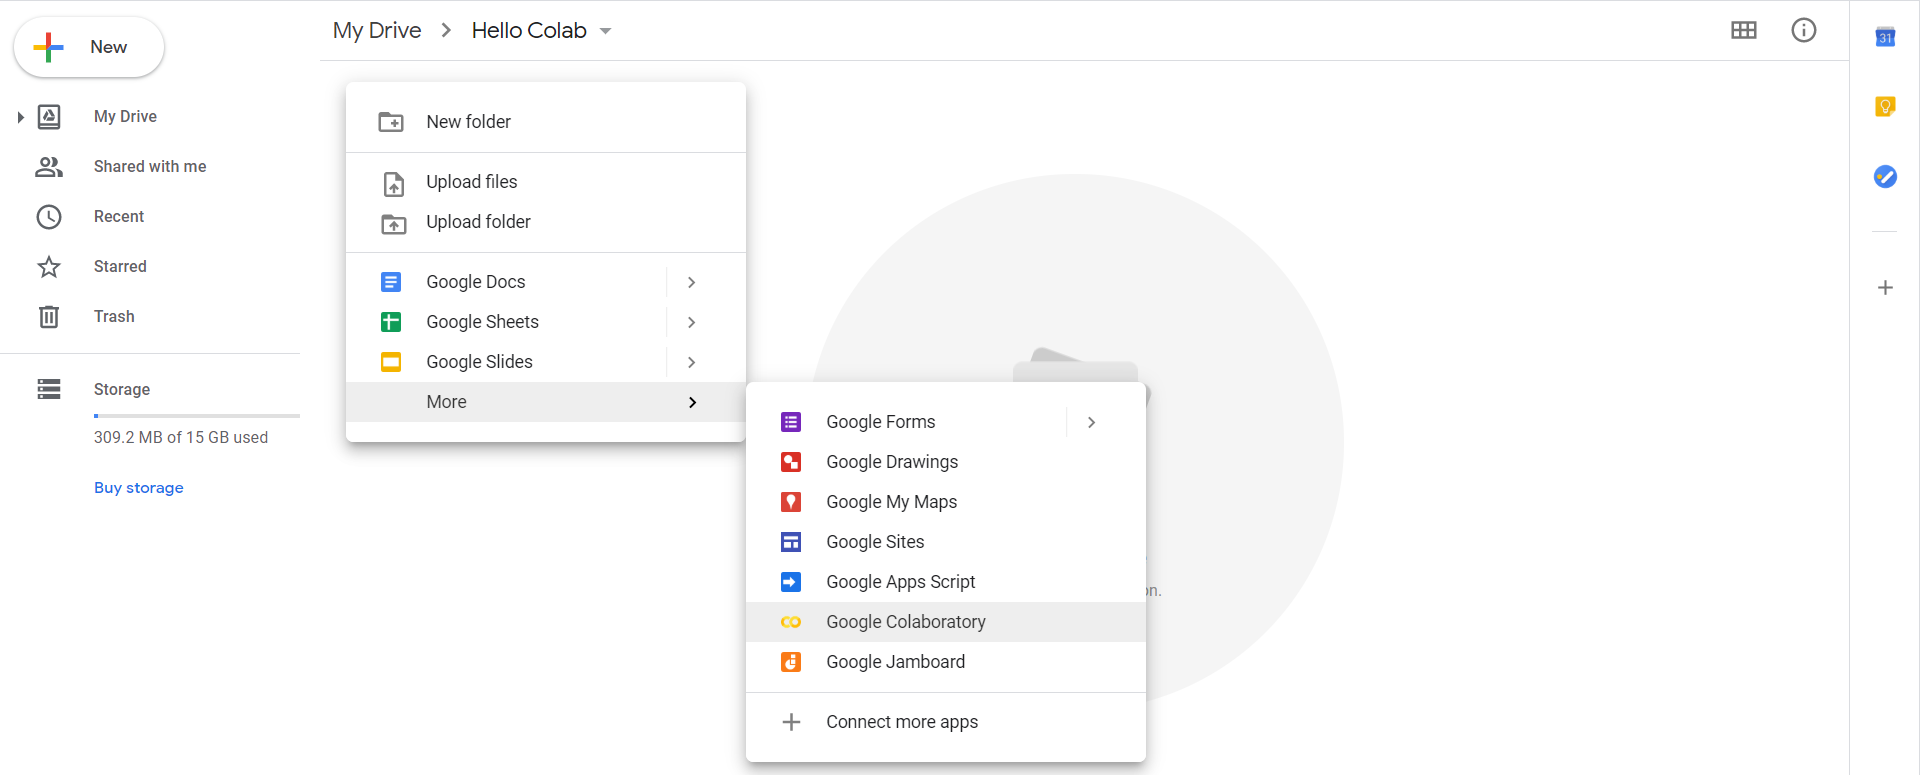Select Google Drawings

pyautogui.click(x=946, y=462)
